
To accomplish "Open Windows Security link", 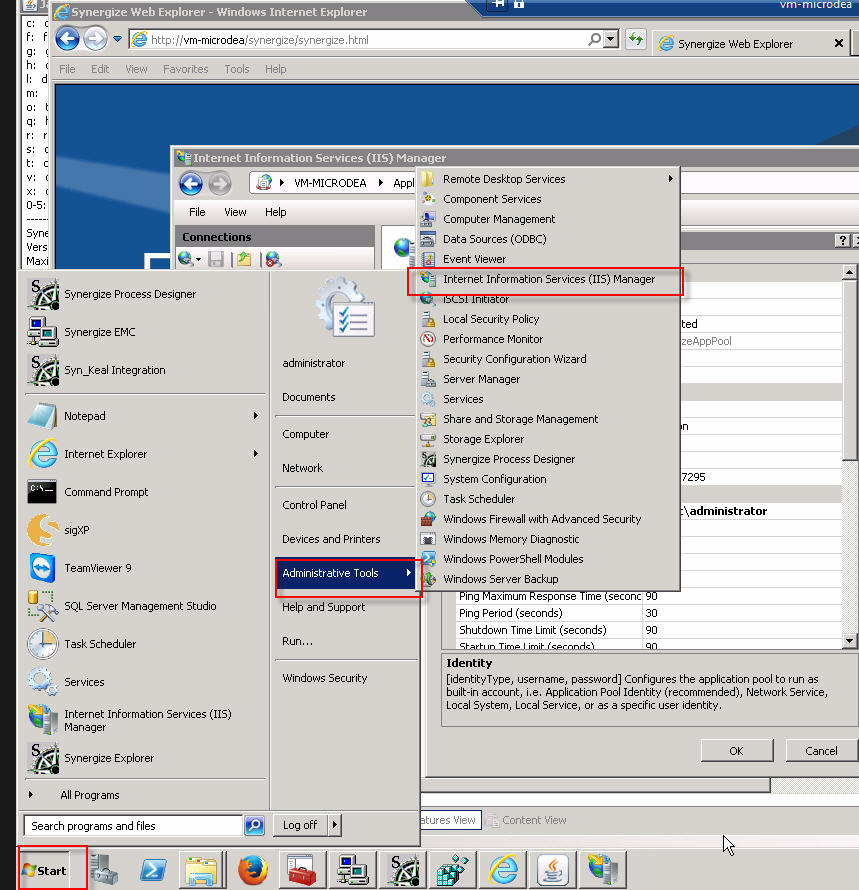I will click(x=324, y=678).
